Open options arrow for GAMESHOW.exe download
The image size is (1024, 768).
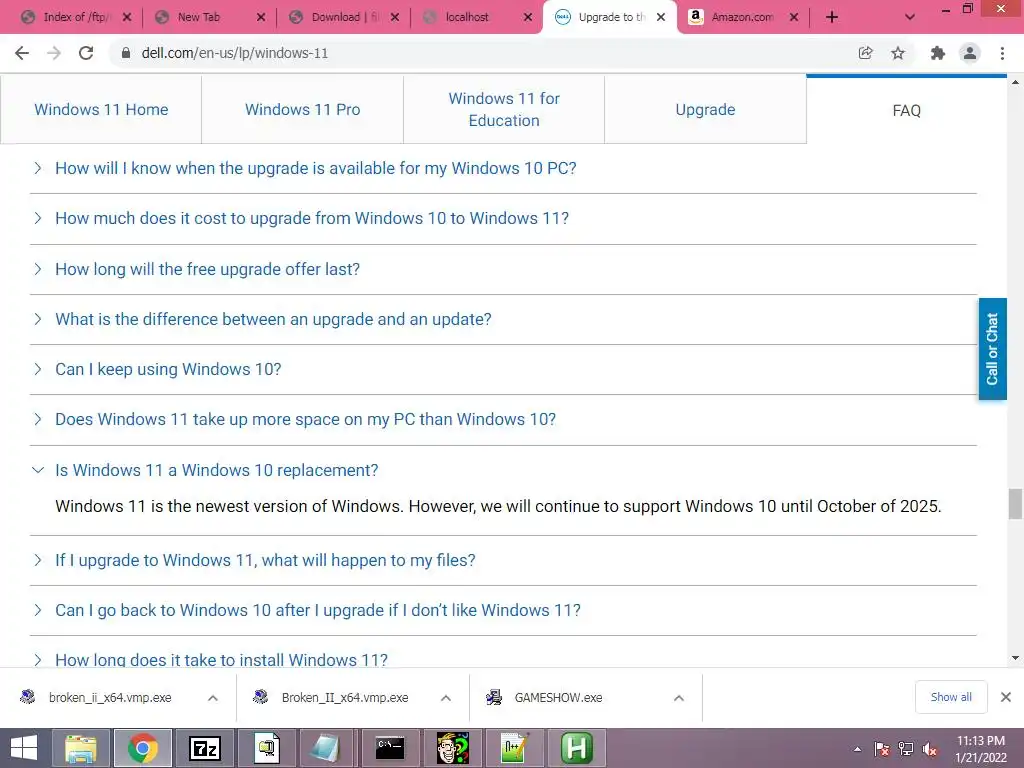pos(679,697)
